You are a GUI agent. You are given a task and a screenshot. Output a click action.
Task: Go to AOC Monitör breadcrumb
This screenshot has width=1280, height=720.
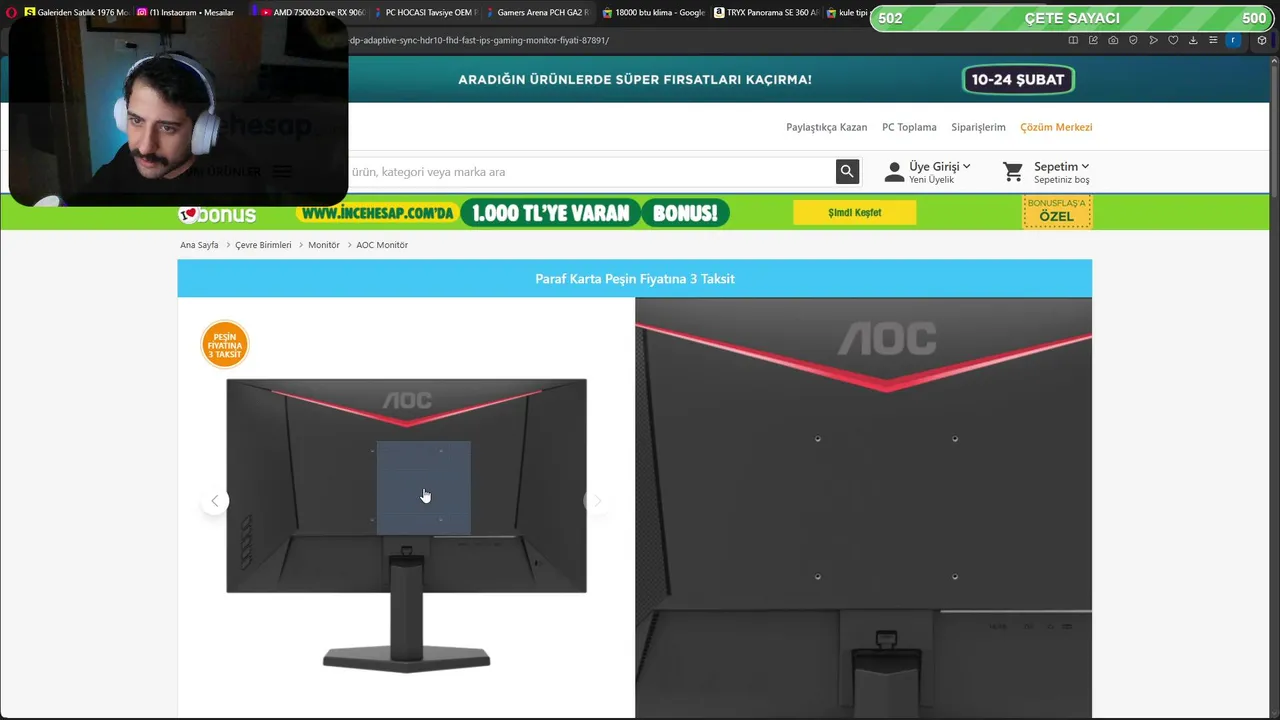382,245
